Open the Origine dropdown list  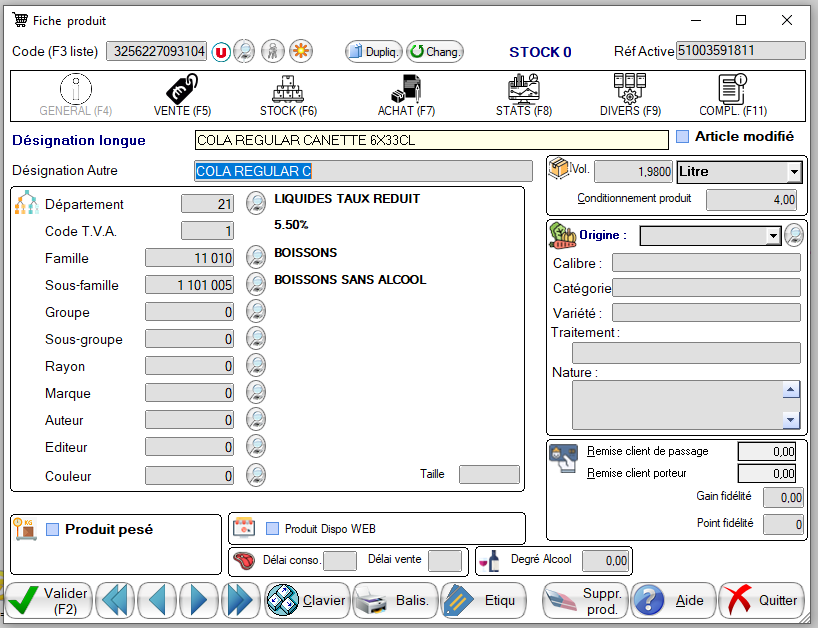point(771,236)
